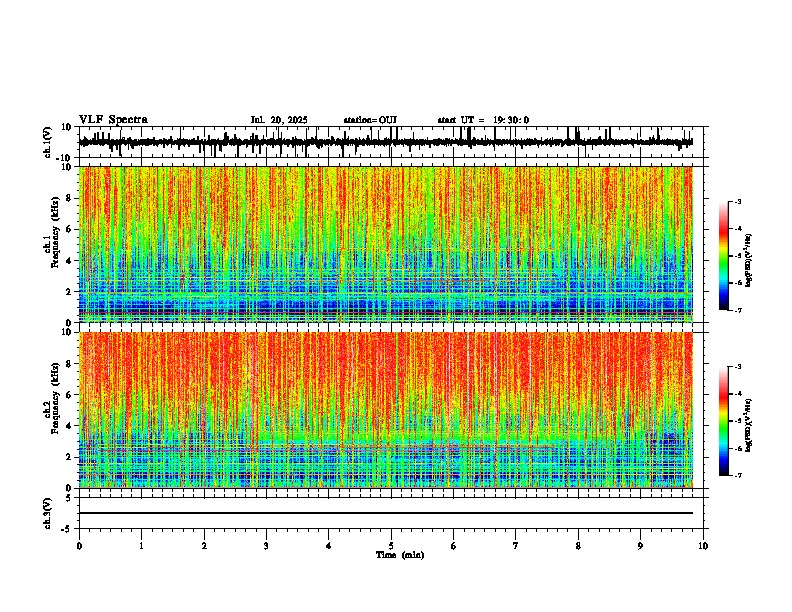Click the ch.2 "Frequency (kHz)" axis label
Viewport: 792px width, 612px height.
coord(55,398)
